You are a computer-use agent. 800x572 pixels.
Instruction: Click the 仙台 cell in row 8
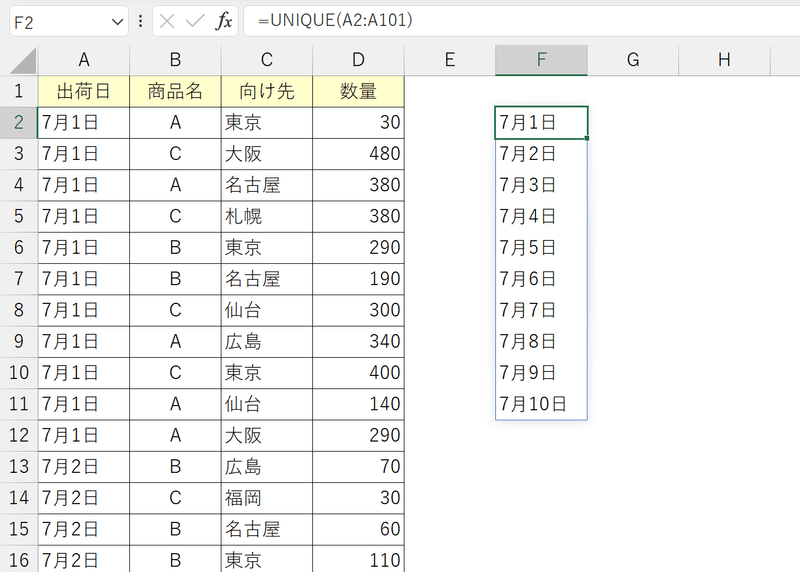[x=267, y=310]
